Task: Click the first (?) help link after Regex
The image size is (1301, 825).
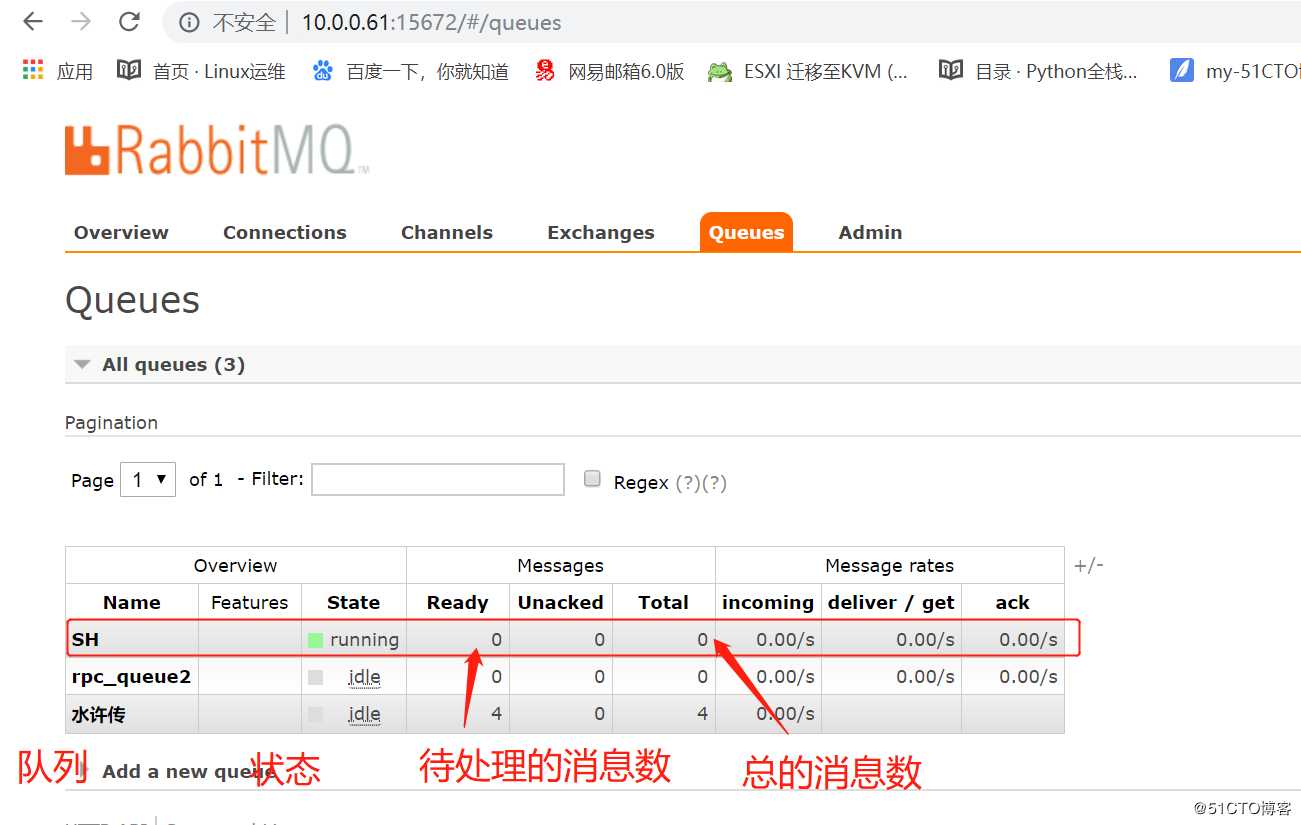Action: [688, 482]
